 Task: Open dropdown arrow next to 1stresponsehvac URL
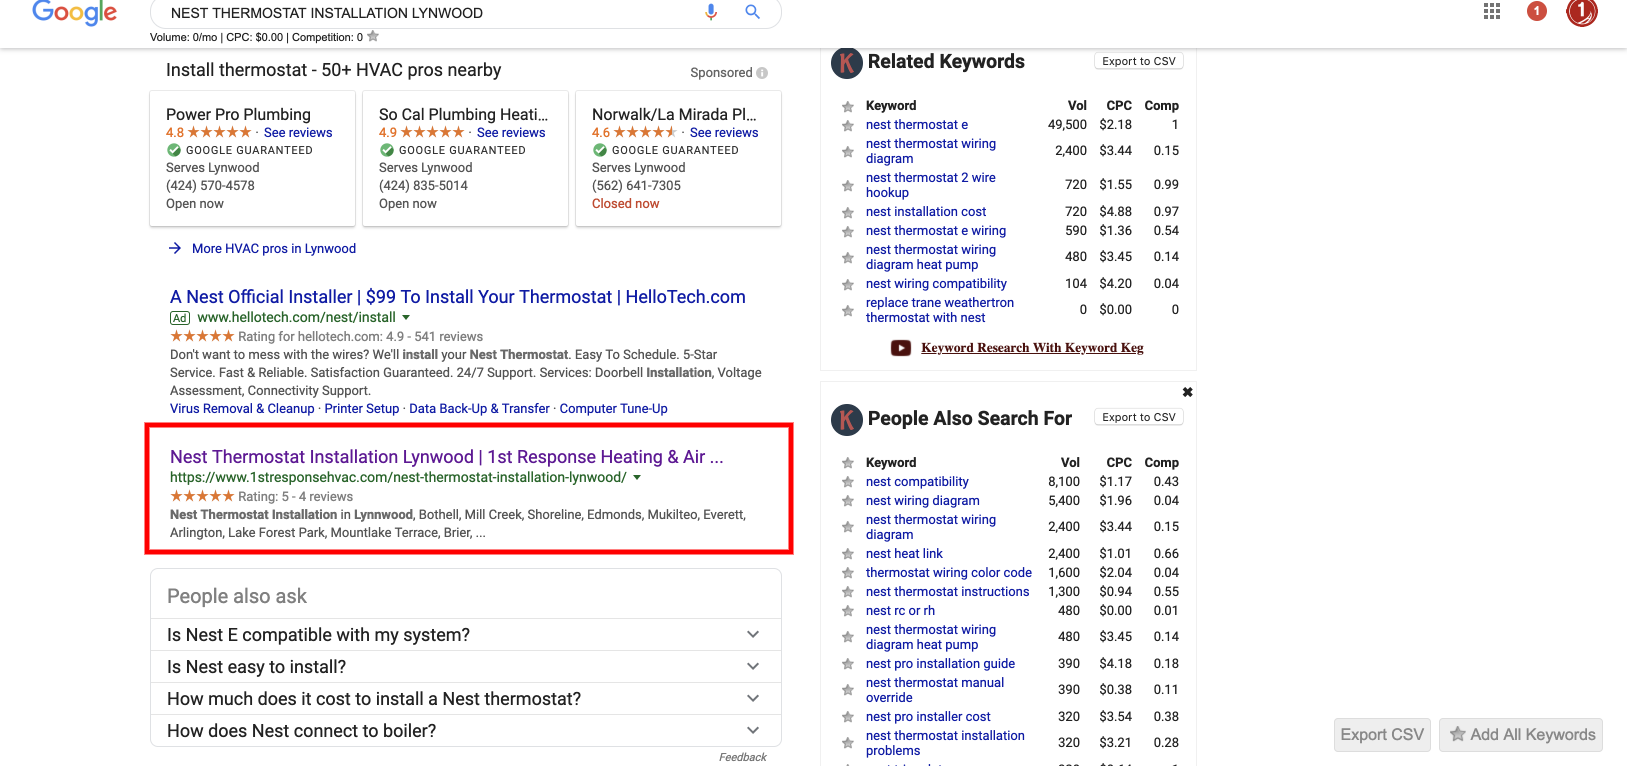pos(637,478)
